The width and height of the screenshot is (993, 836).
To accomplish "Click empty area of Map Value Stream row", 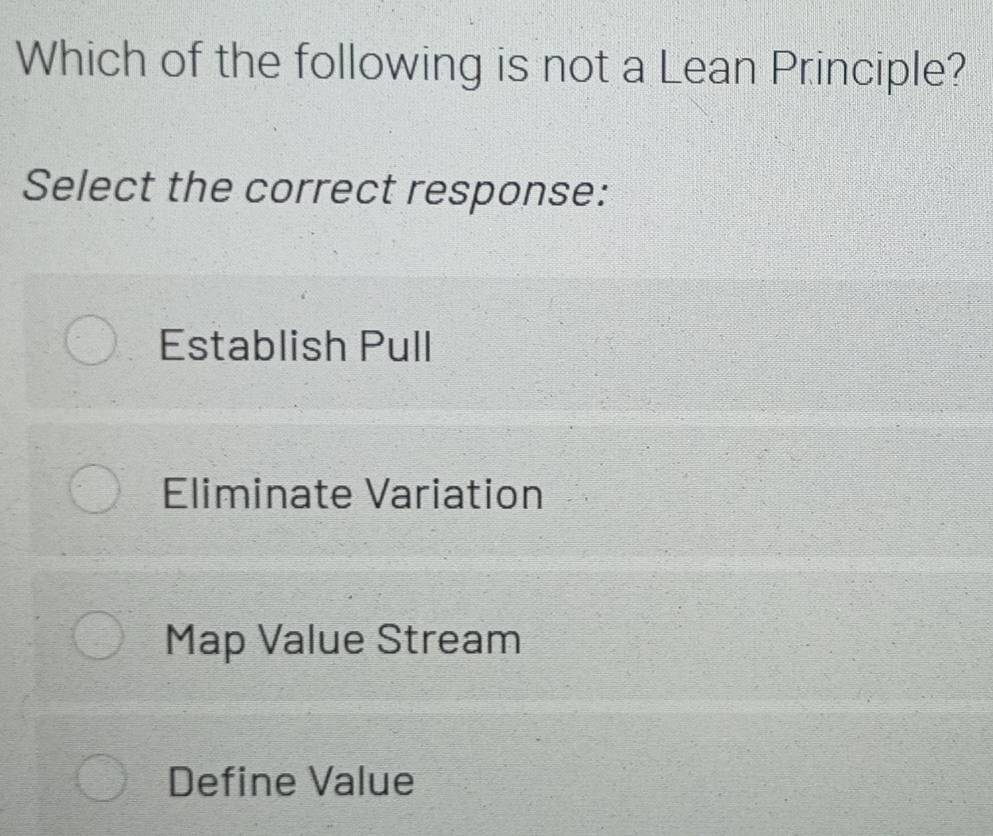I will [760, 639].
